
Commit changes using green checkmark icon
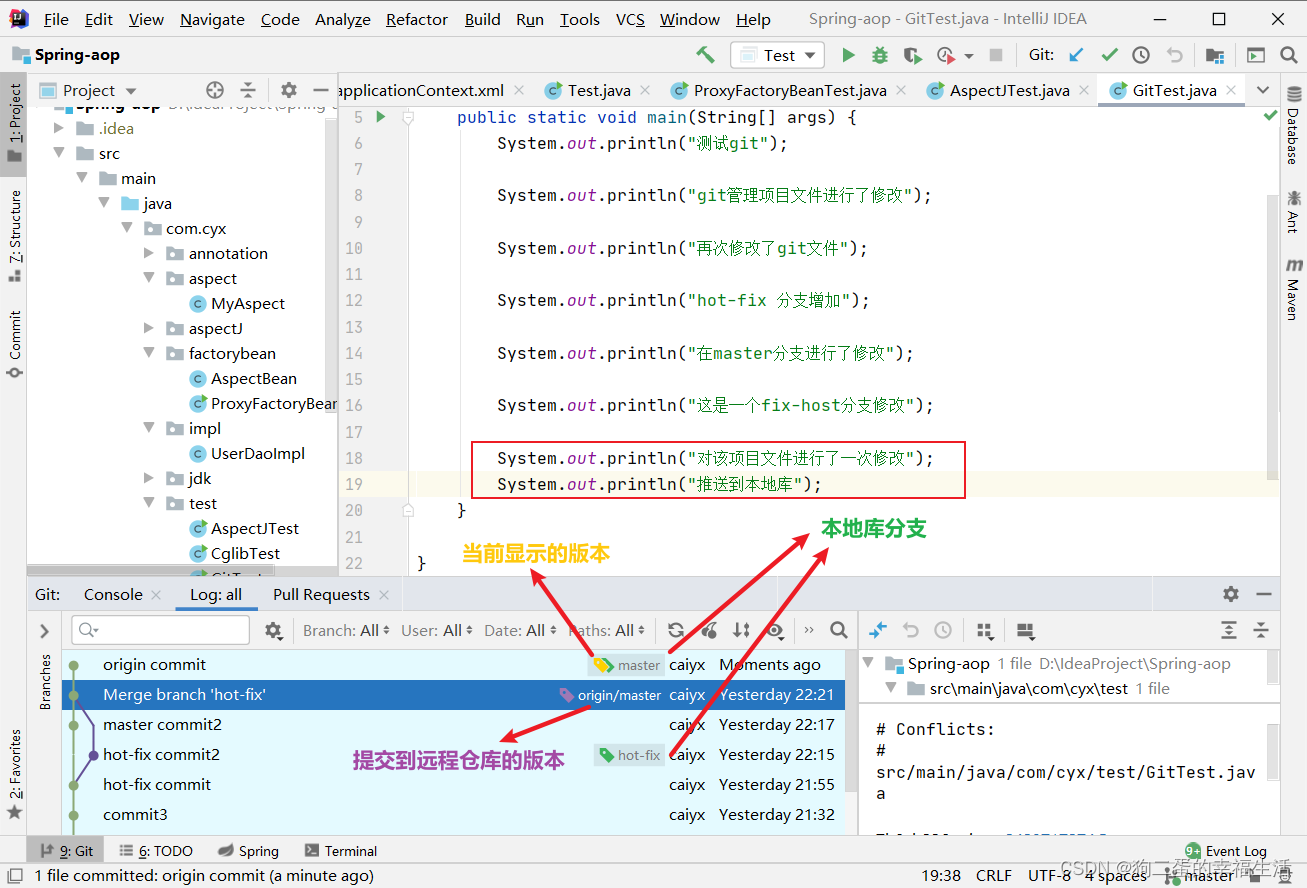(x=1109, y=55)
